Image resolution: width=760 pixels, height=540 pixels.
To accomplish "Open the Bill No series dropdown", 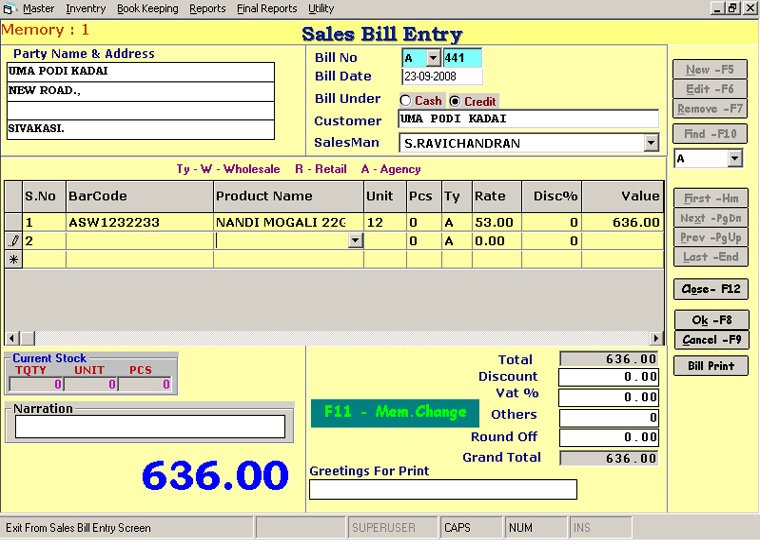I will (x=433, y=58).
